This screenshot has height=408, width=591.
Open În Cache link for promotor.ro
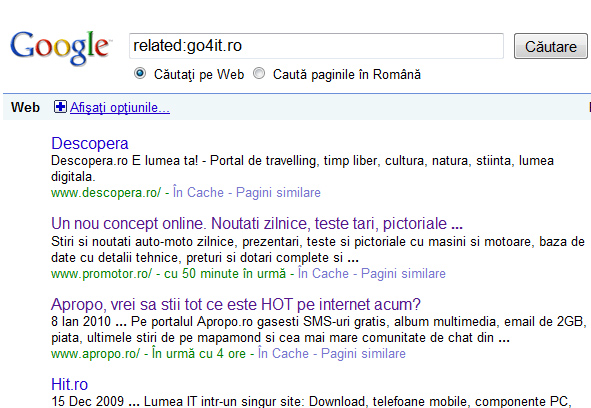pos(323,273)
